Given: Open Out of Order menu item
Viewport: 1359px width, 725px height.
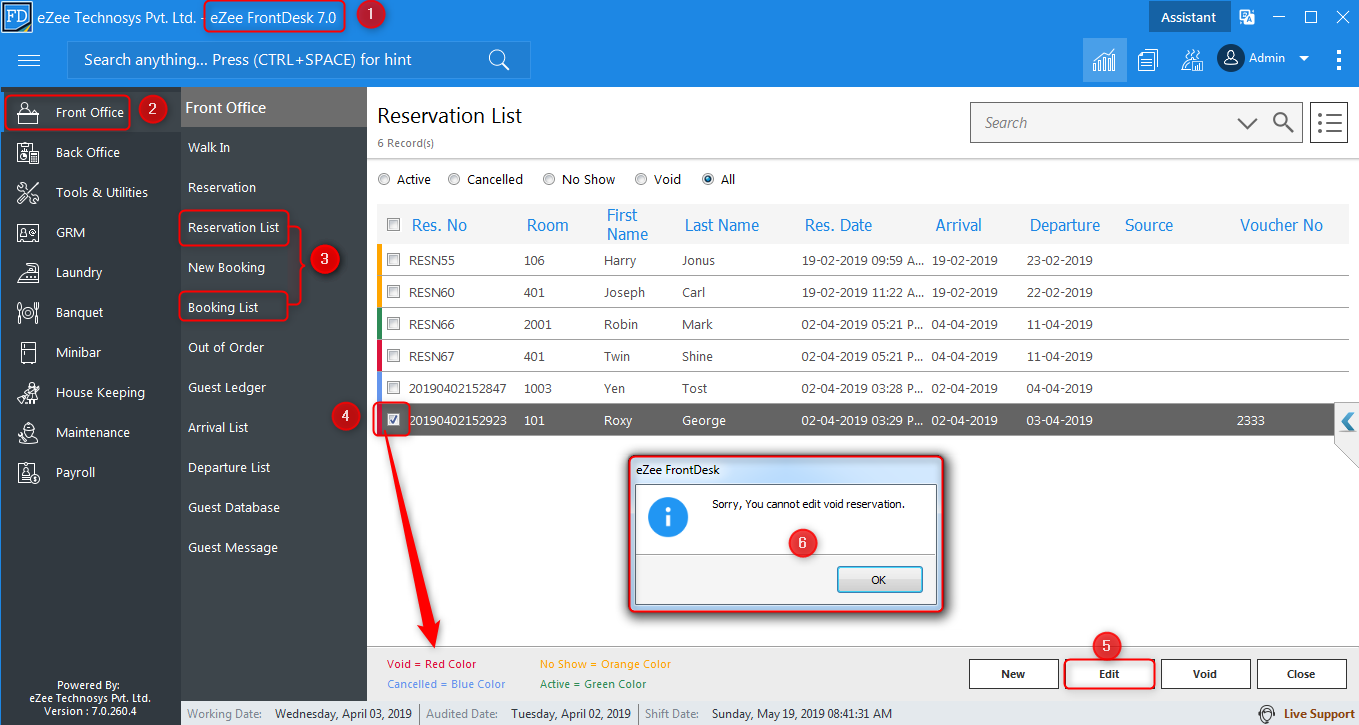Looking at the screenshot, I should click(226, 347).
